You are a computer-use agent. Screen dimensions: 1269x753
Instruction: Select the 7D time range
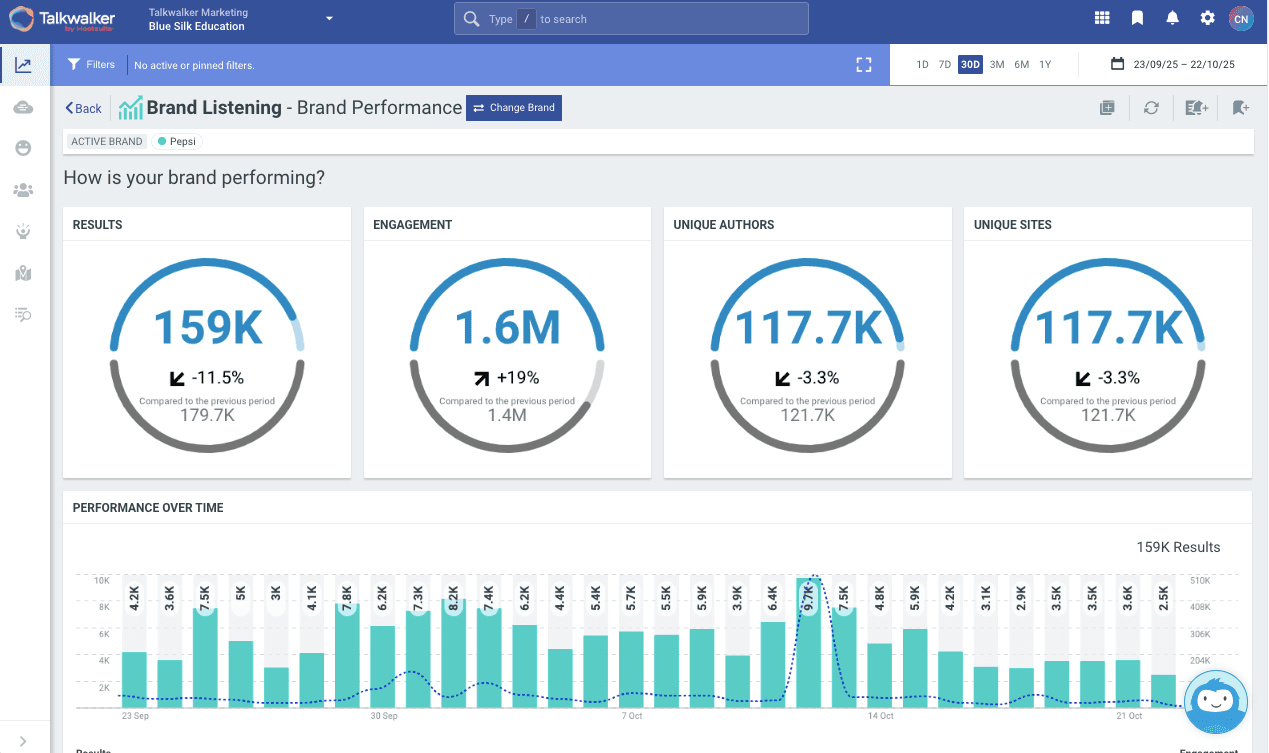click(x=944, y=65)
